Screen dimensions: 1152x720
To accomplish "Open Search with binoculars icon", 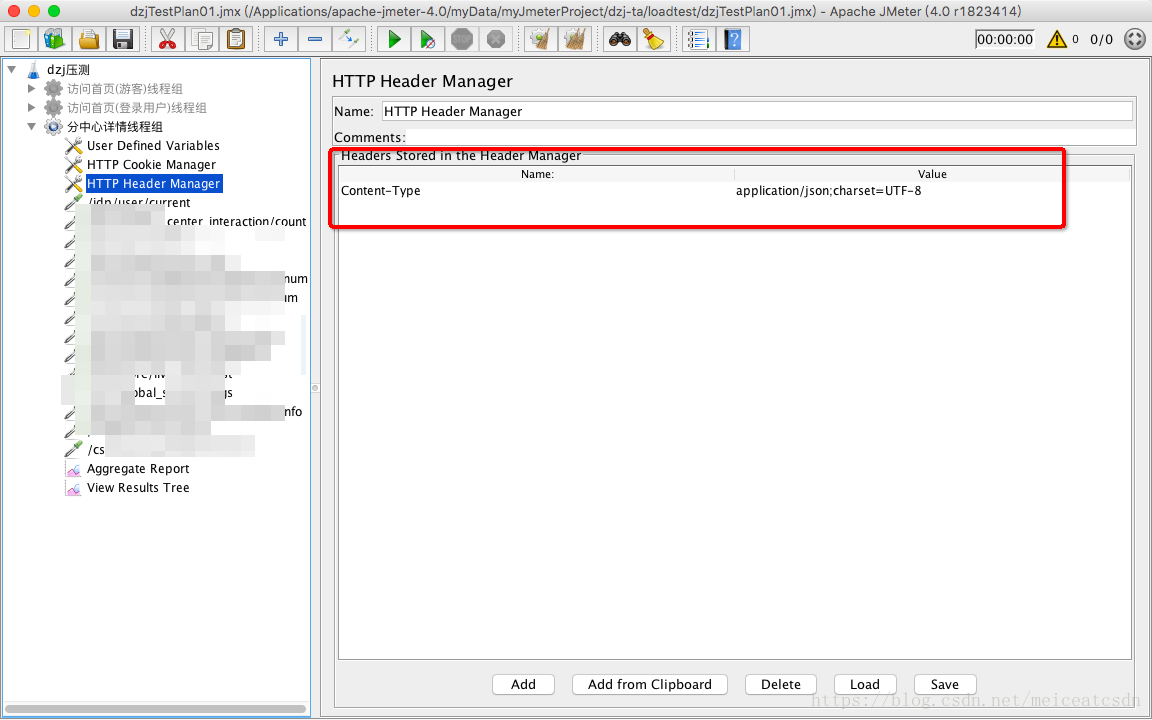I will click(619, 39).
